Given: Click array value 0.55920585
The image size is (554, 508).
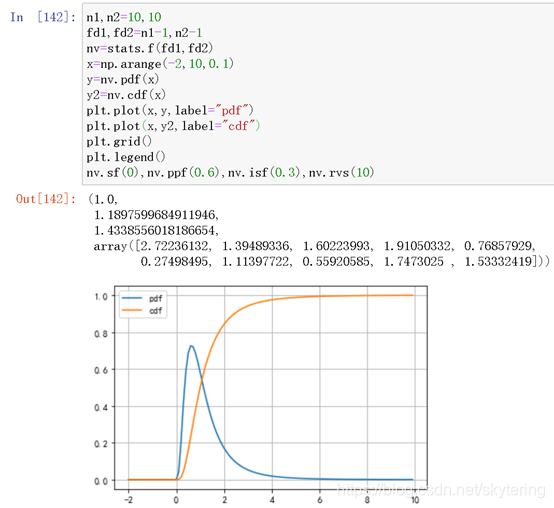Looking at the screenshot, I should tap(336, 261).
